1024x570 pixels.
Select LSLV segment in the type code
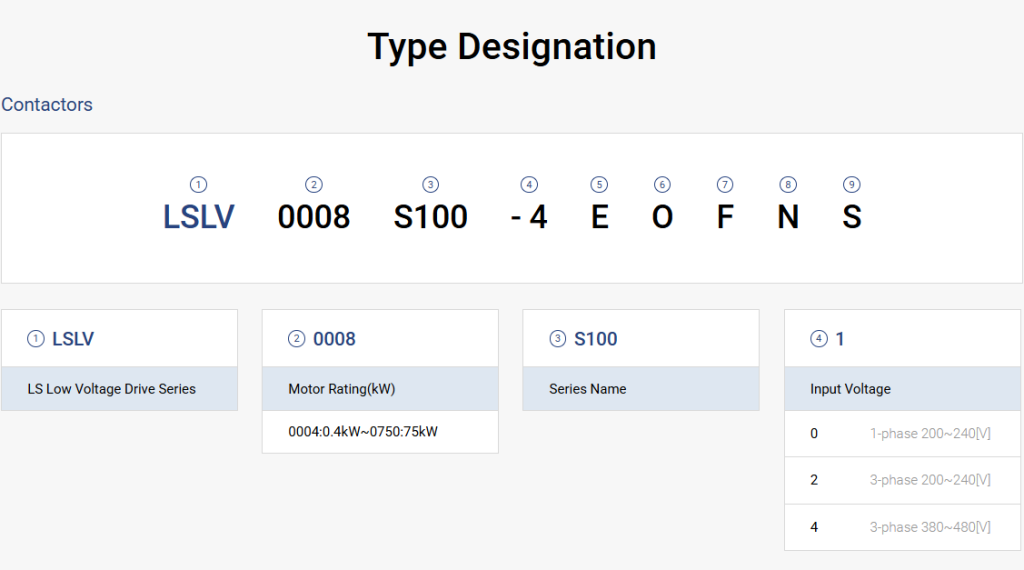pos(199,217)
